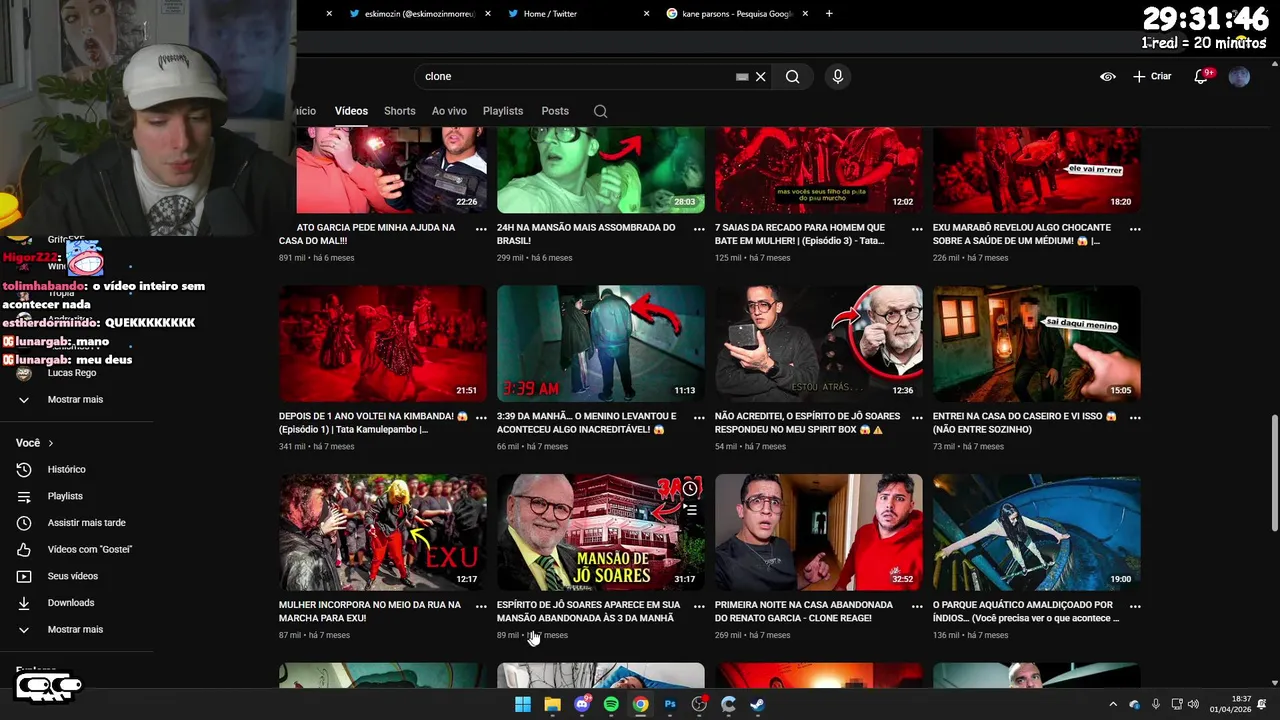1280x720 pixels.
Task: Open options for MULHER INCORPORA video
Action: [x=481, y=606]
